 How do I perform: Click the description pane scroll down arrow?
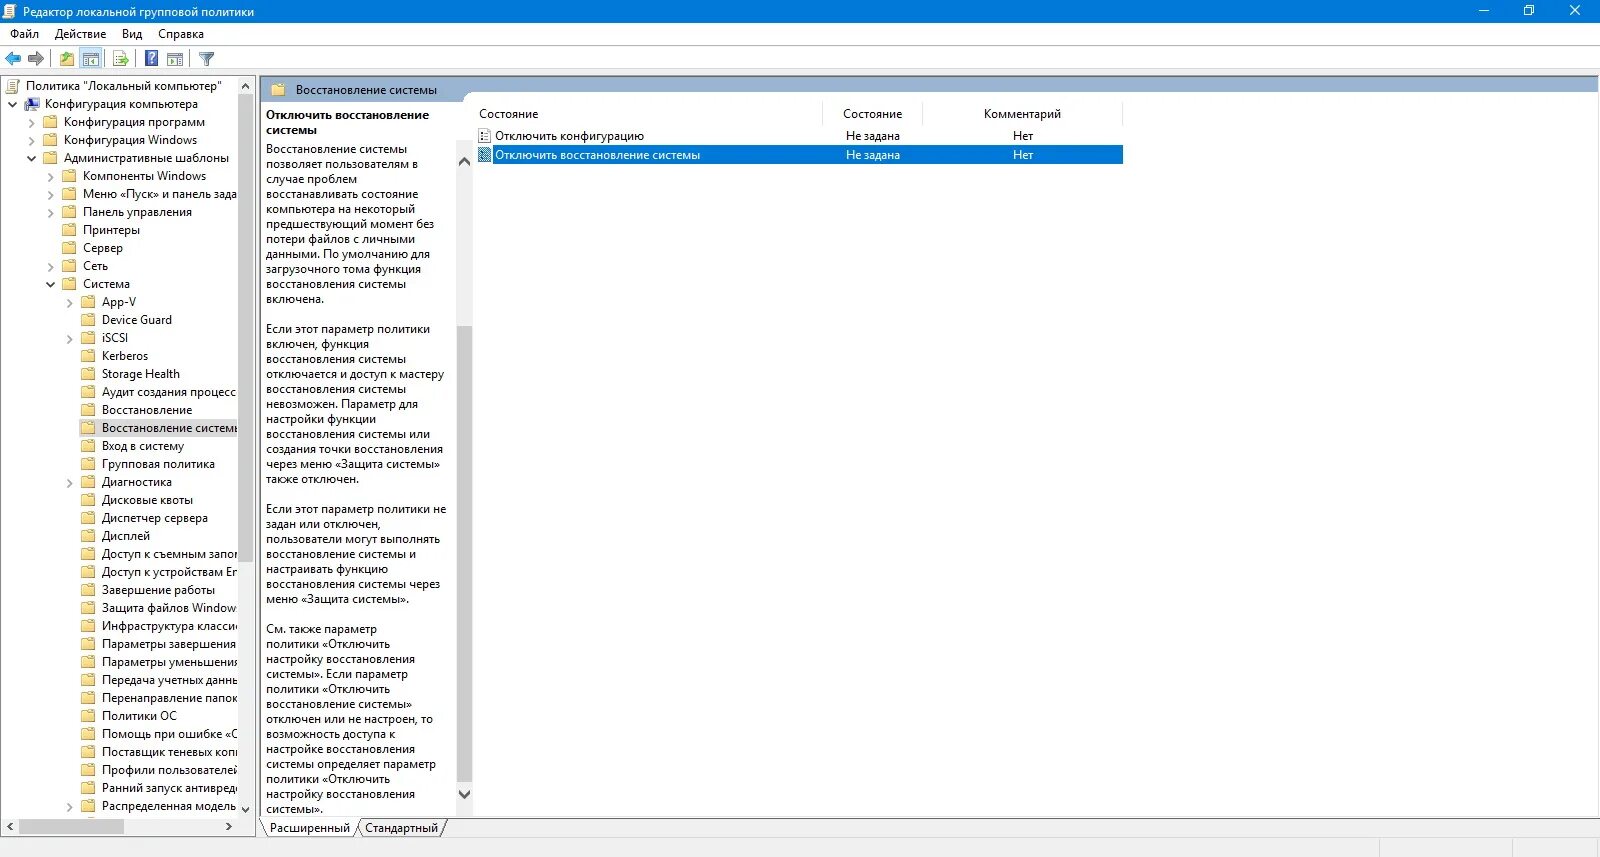[x=464, y=795]
